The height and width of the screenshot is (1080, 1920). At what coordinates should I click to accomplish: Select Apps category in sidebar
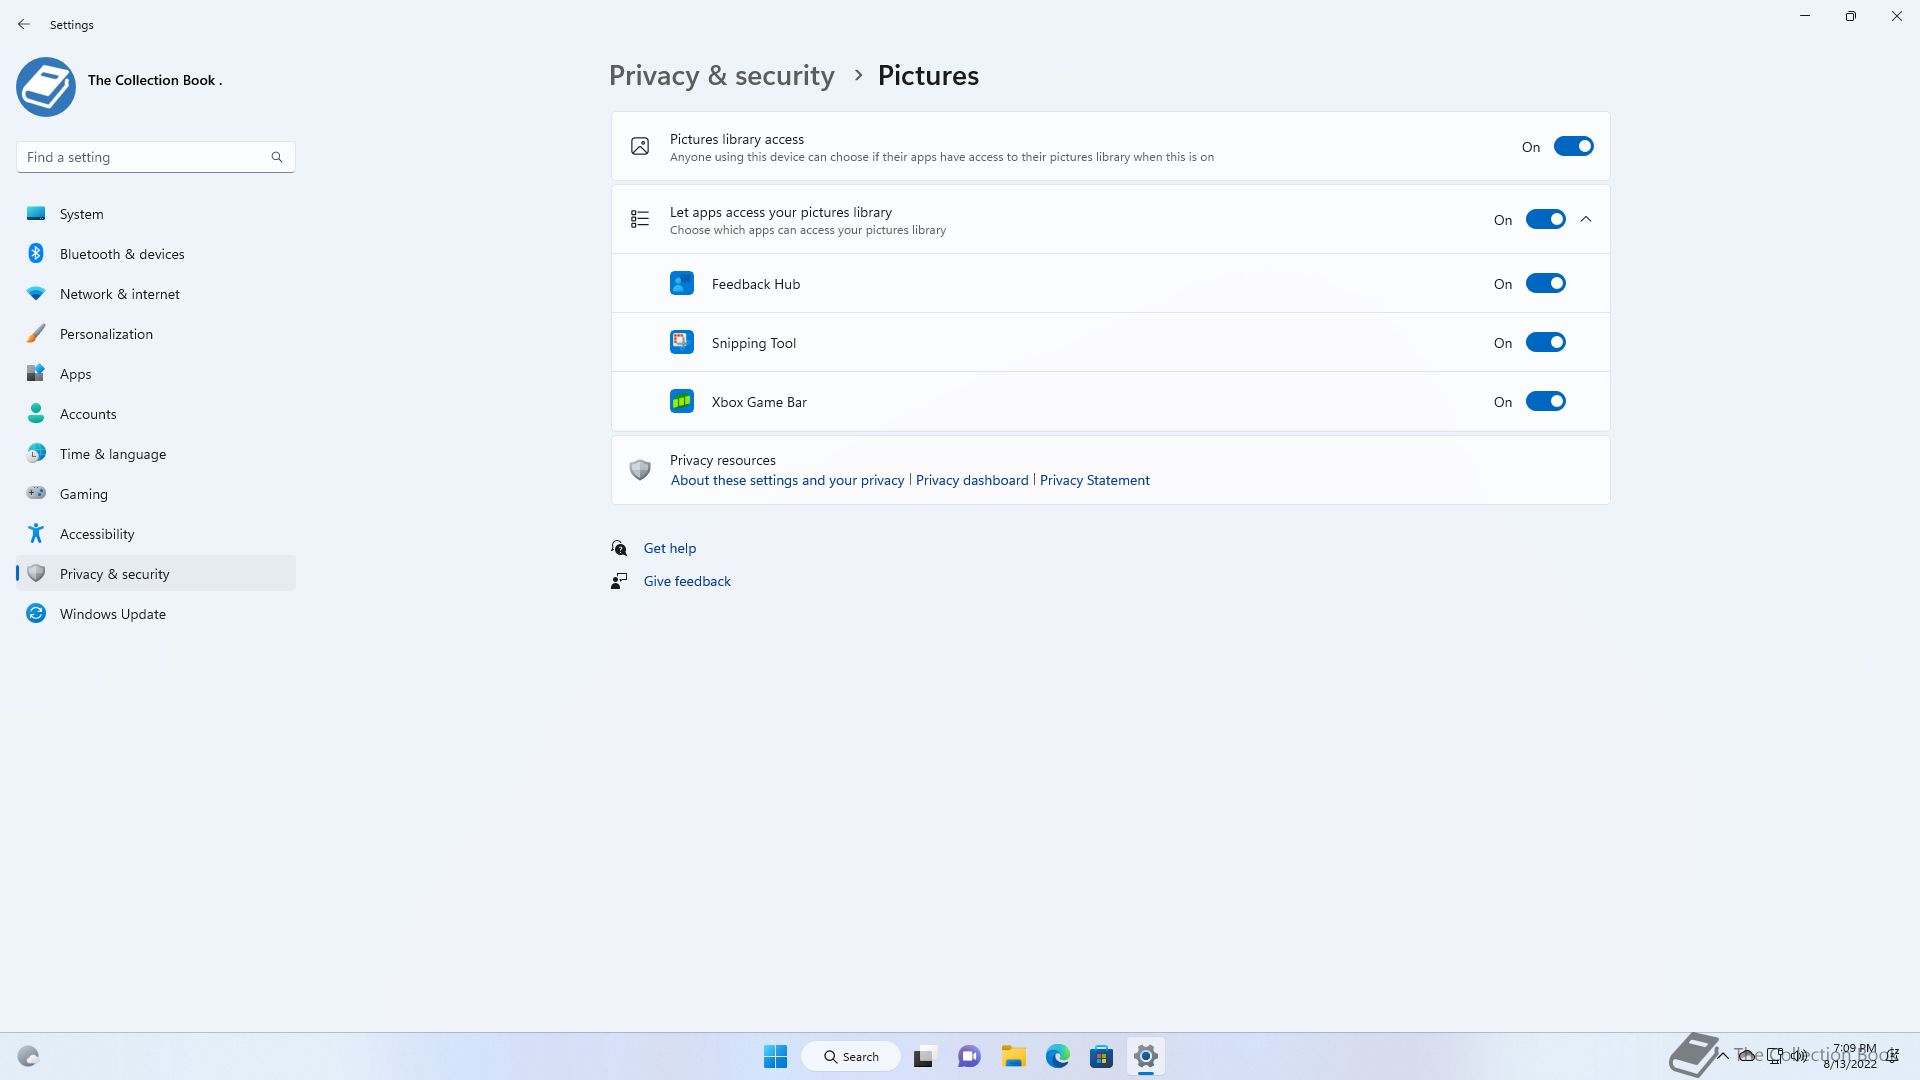pyautogui.click(x=156, y=373)
